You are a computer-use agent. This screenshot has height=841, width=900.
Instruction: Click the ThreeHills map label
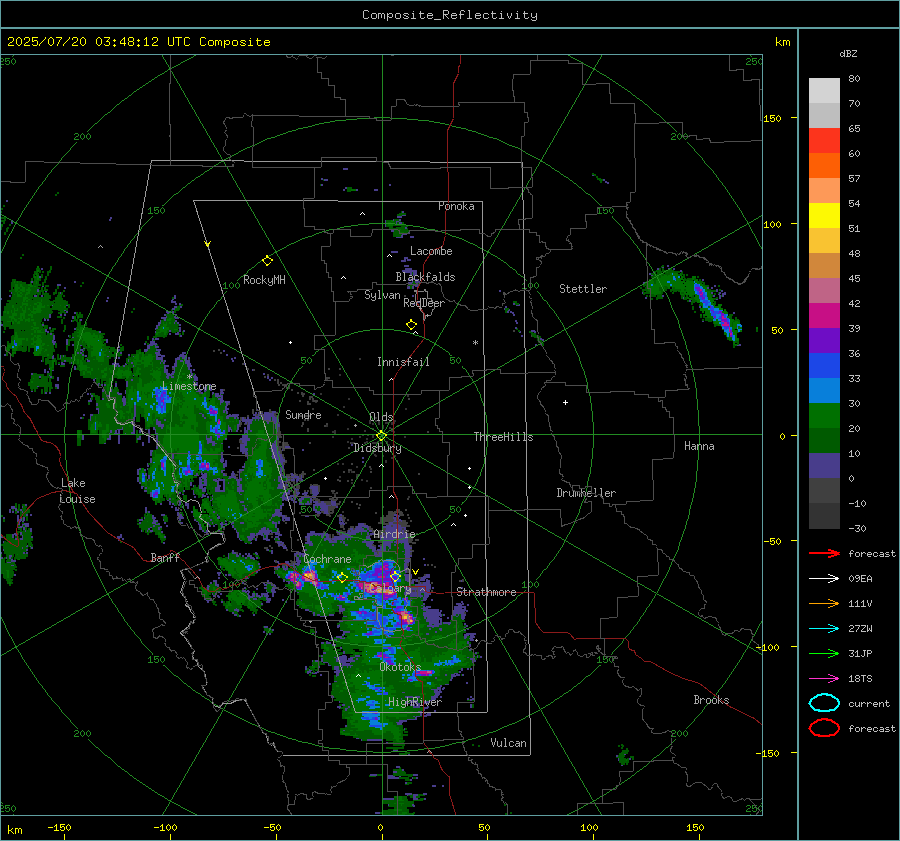click(503, 437)
